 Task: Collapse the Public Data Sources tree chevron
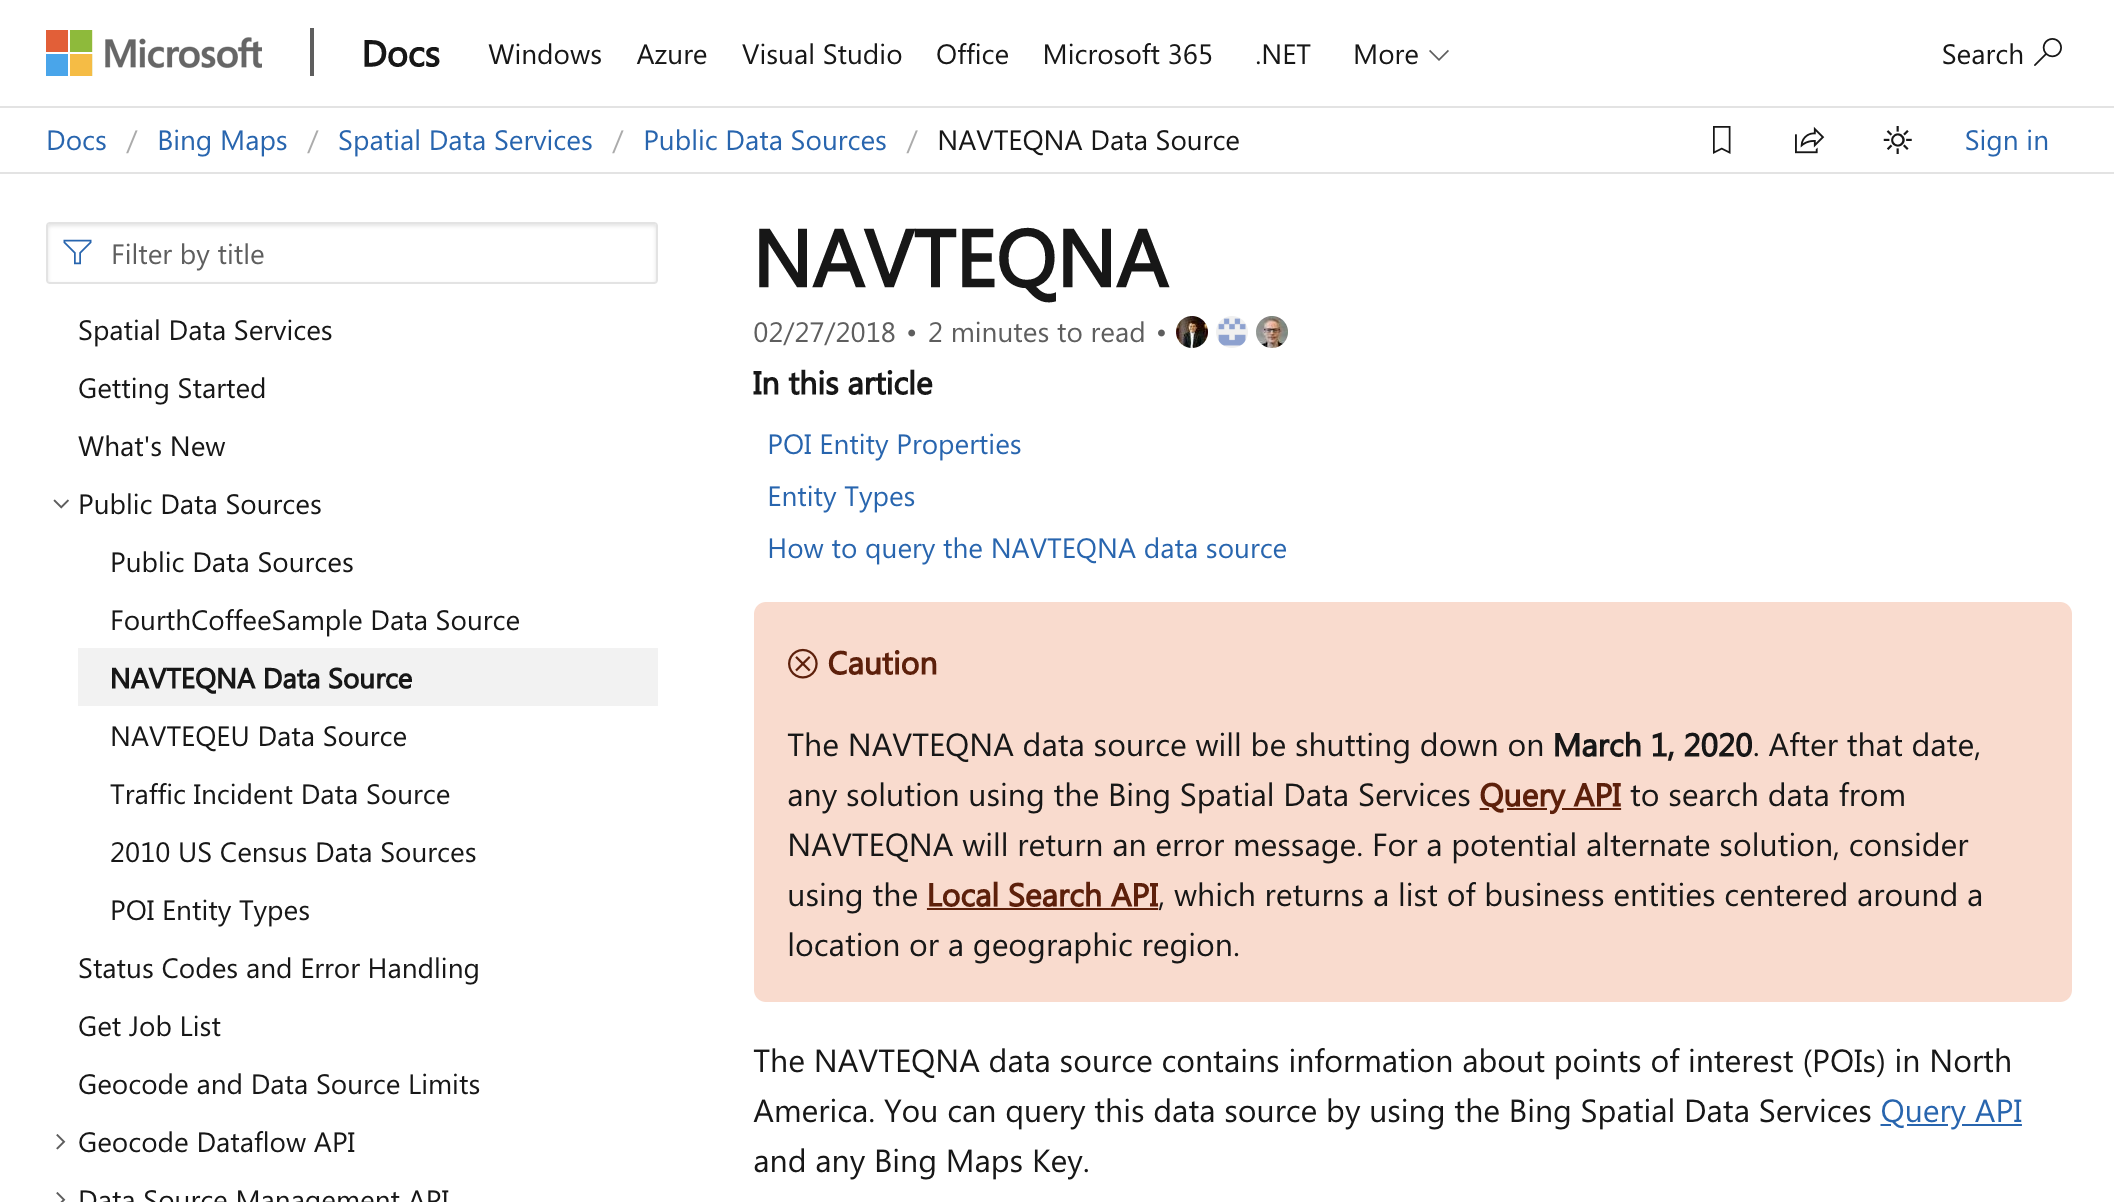(x=61, y=504)
